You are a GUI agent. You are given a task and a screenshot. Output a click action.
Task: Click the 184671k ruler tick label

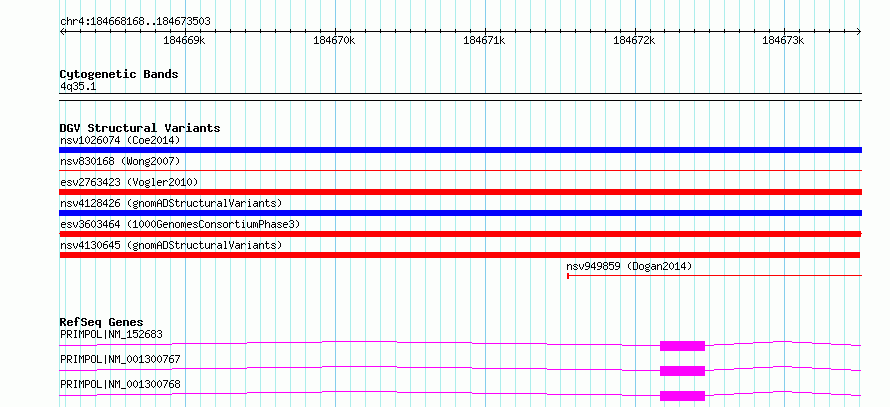pyautogui.click(x=484, y=41)
